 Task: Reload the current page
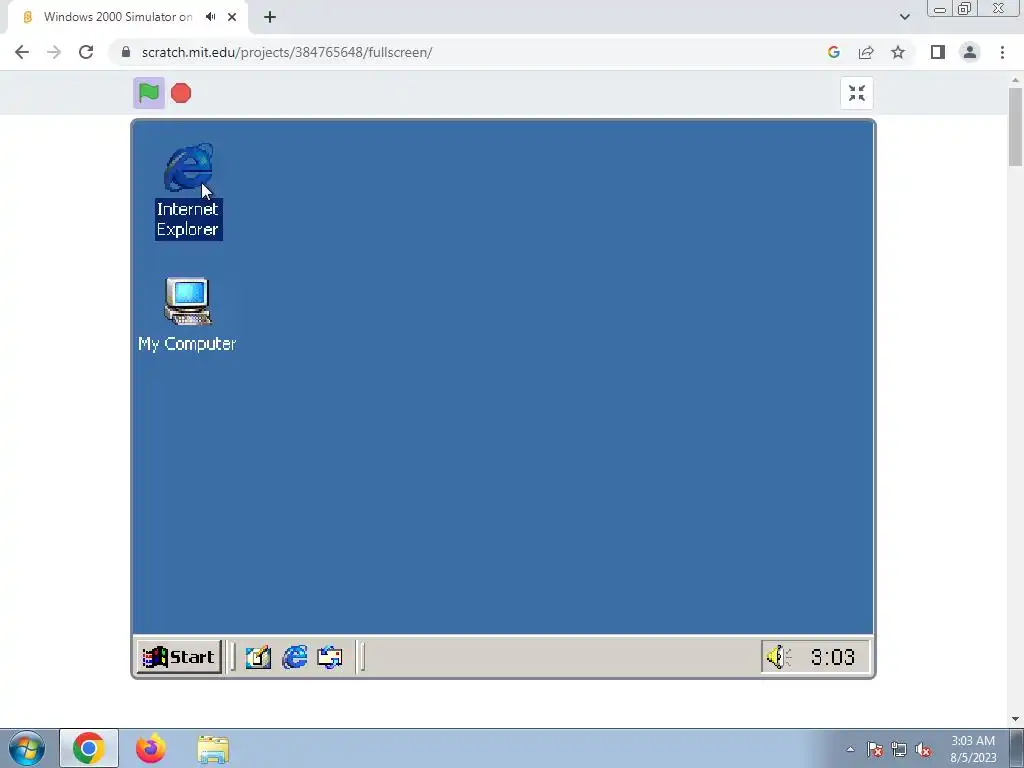(86, 52)
